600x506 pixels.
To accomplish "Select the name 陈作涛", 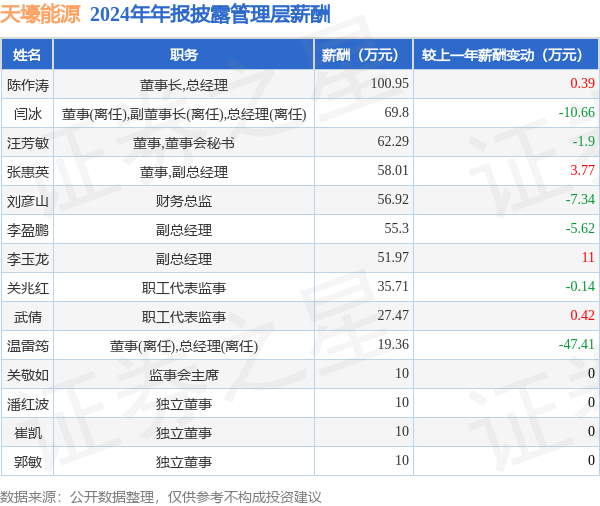I will click(28, 85).
